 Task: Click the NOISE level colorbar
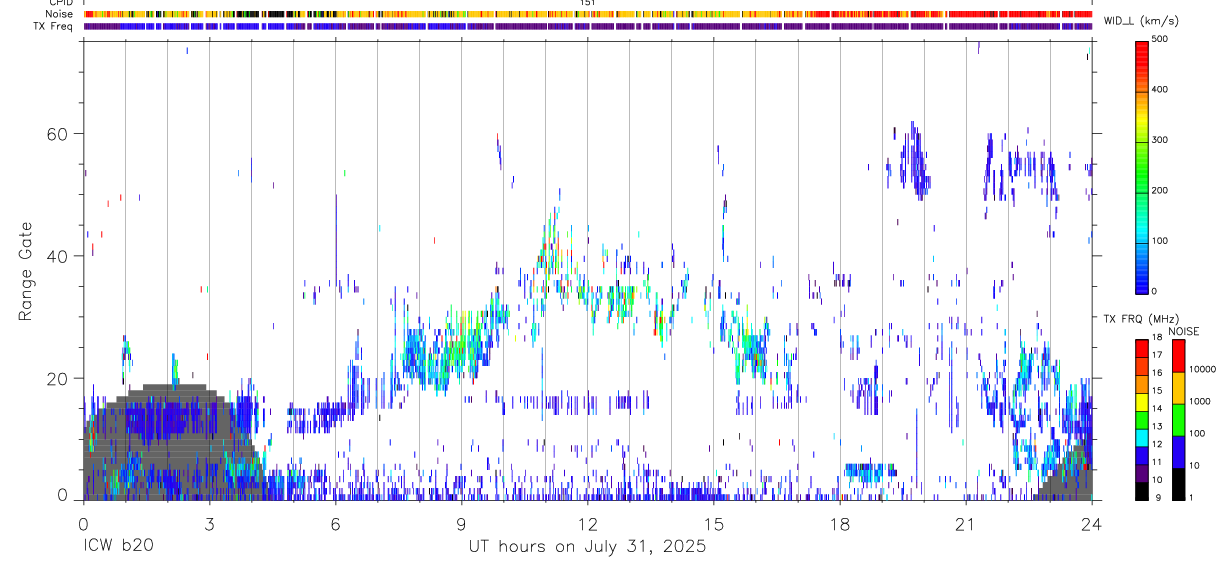tap(1178, 419)
